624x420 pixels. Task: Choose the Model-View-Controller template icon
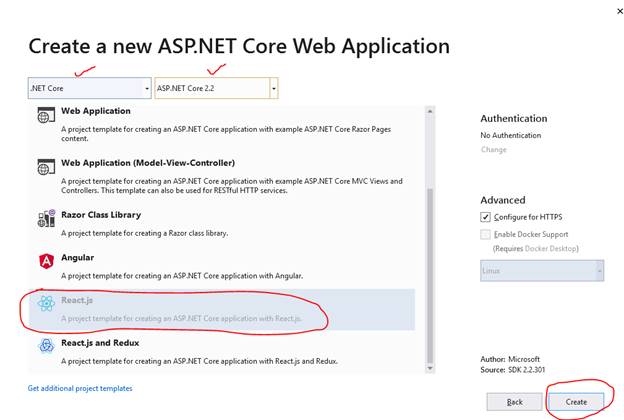tap(46, 167)
